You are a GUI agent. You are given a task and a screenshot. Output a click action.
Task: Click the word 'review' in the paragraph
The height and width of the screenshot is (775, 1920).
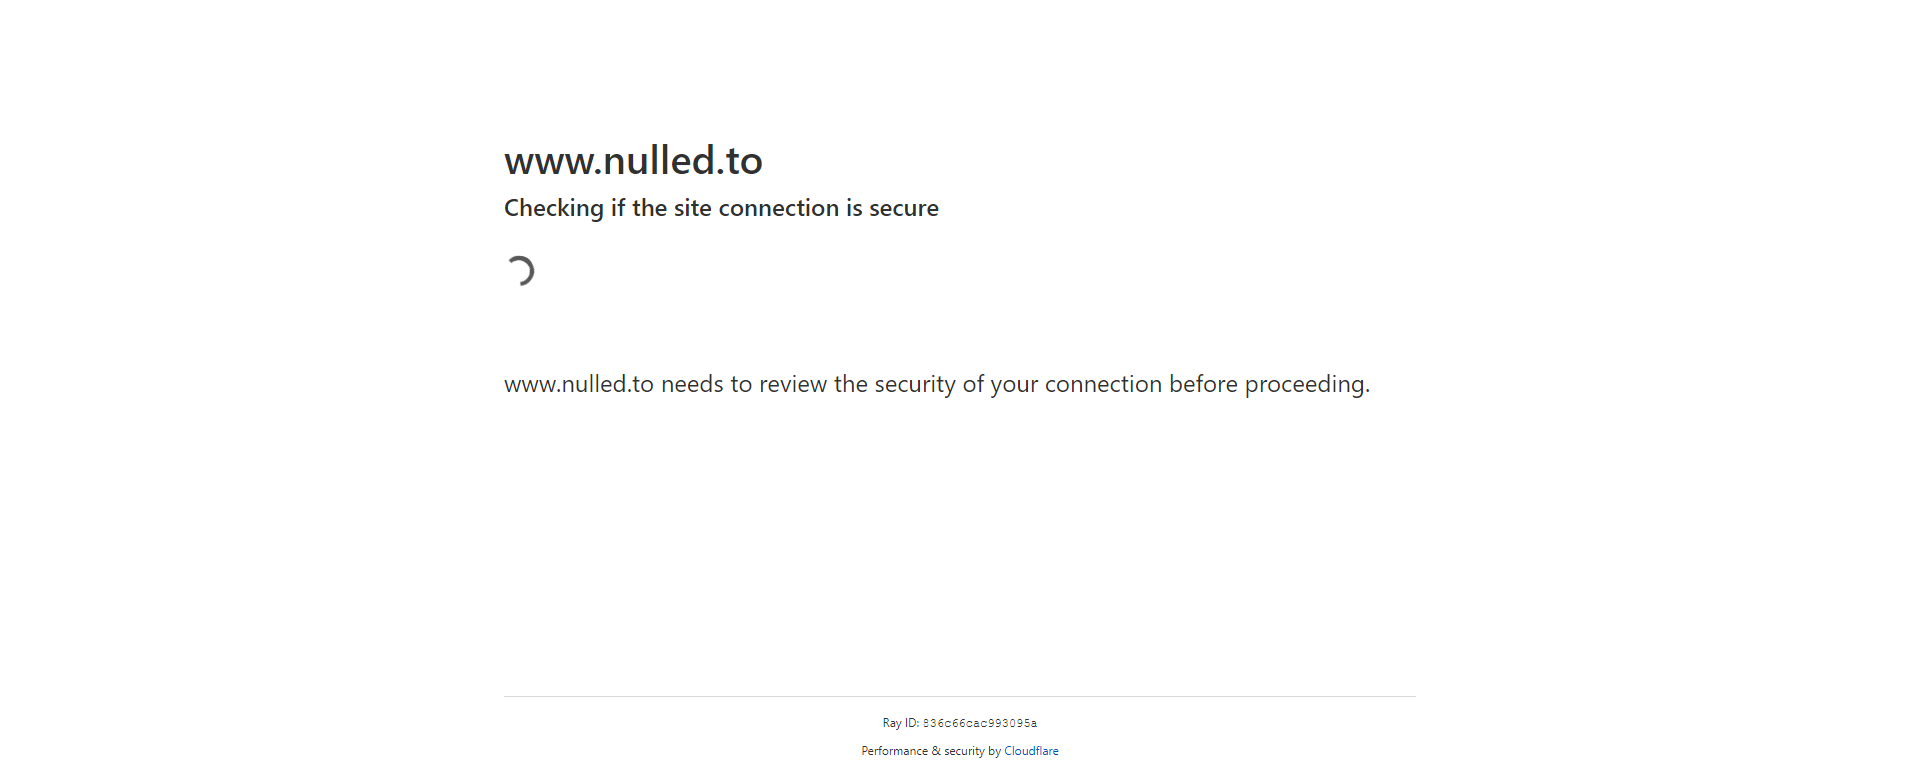[x=793, y=384]
